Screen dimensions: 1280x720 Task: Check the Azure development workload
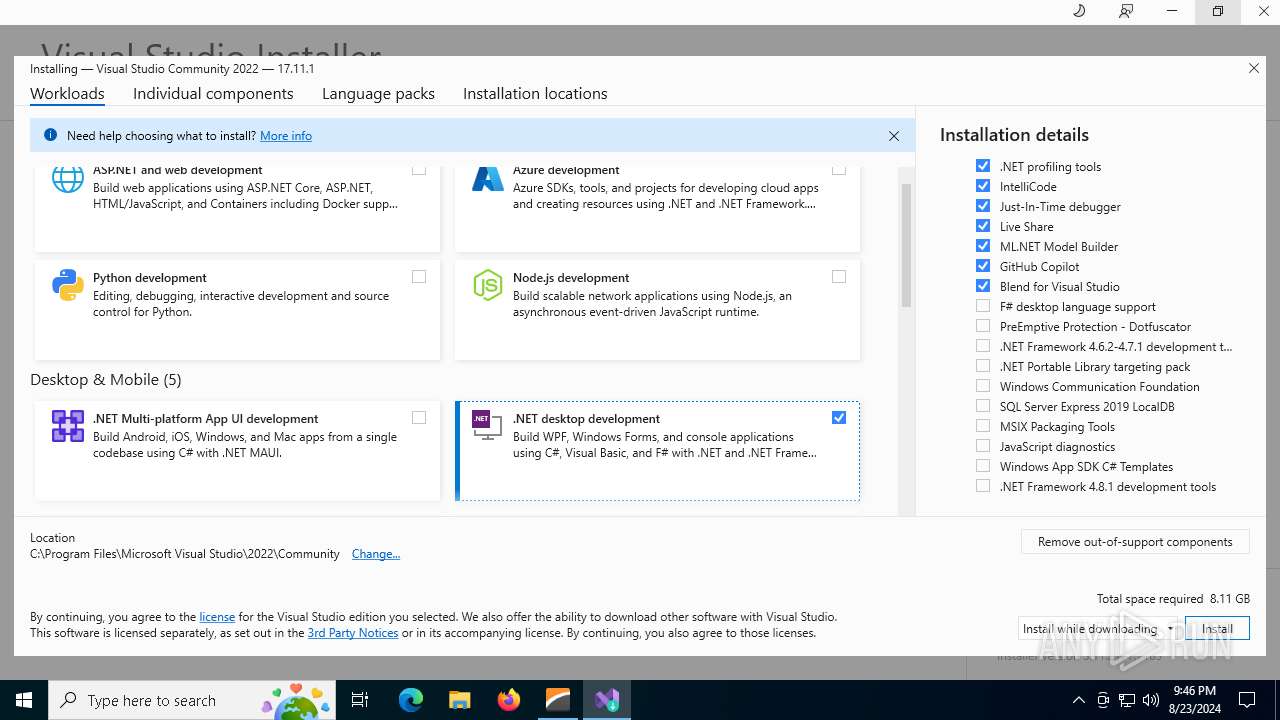click(839, 169)
